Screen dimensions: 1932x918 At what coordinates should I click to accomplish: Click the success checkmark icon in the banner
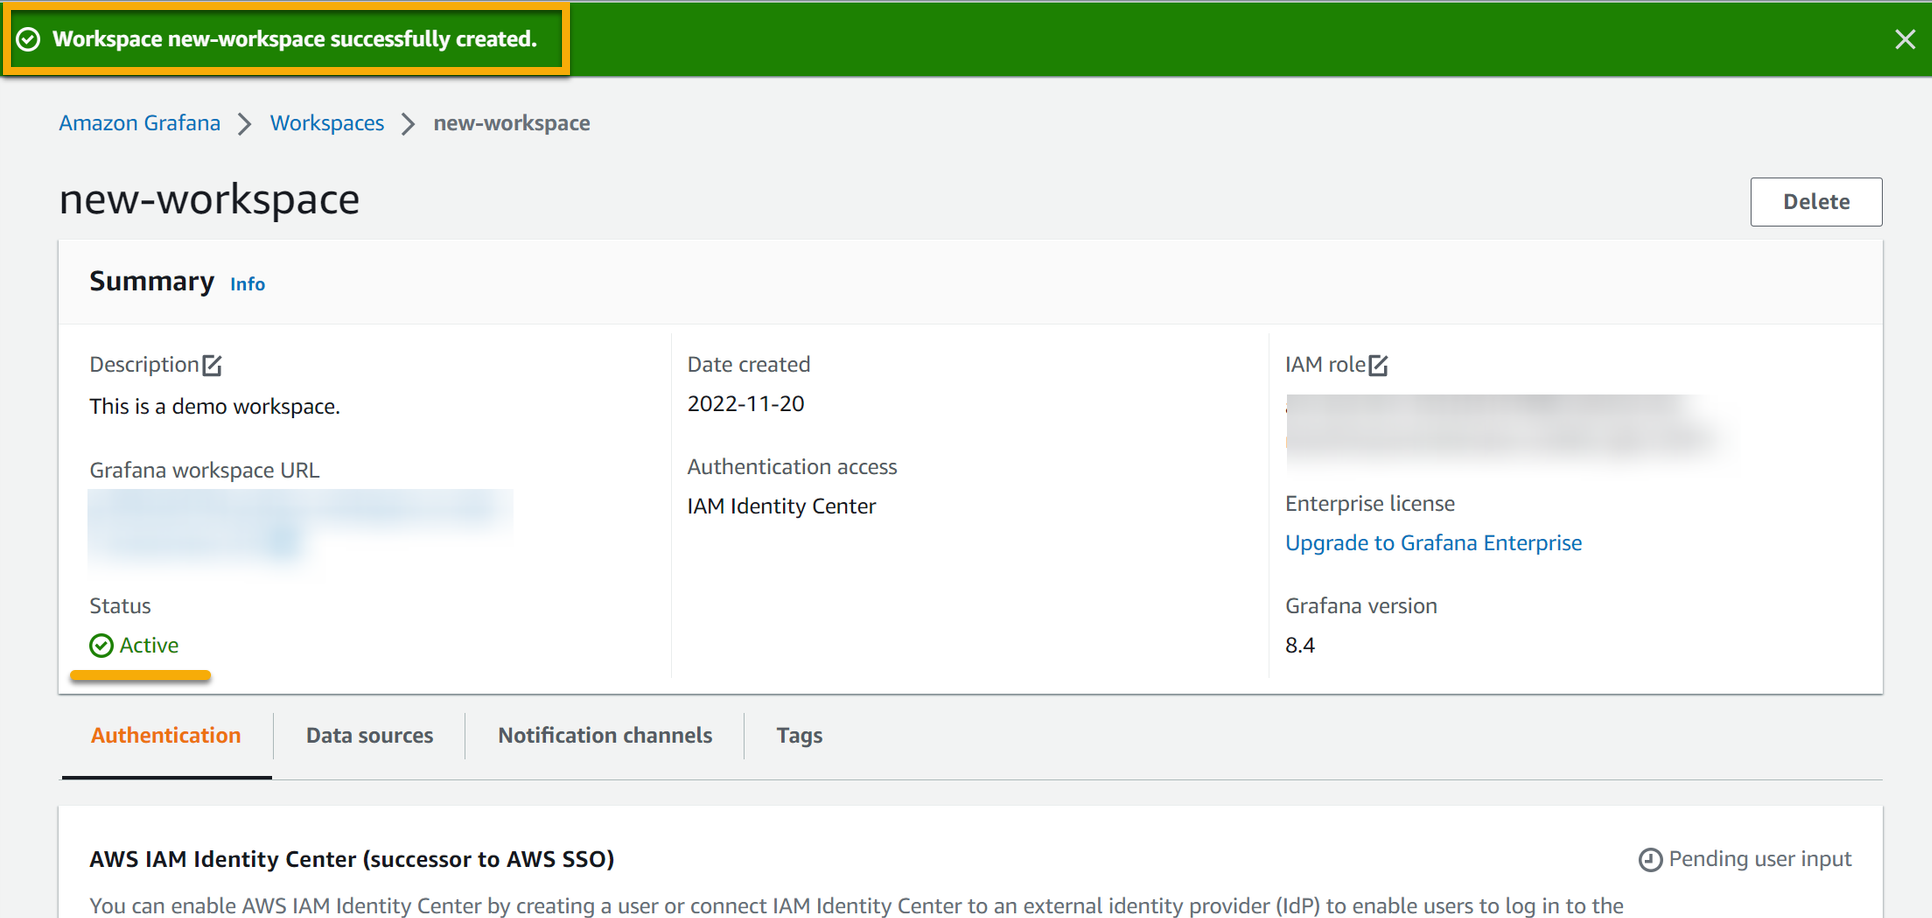29,39
